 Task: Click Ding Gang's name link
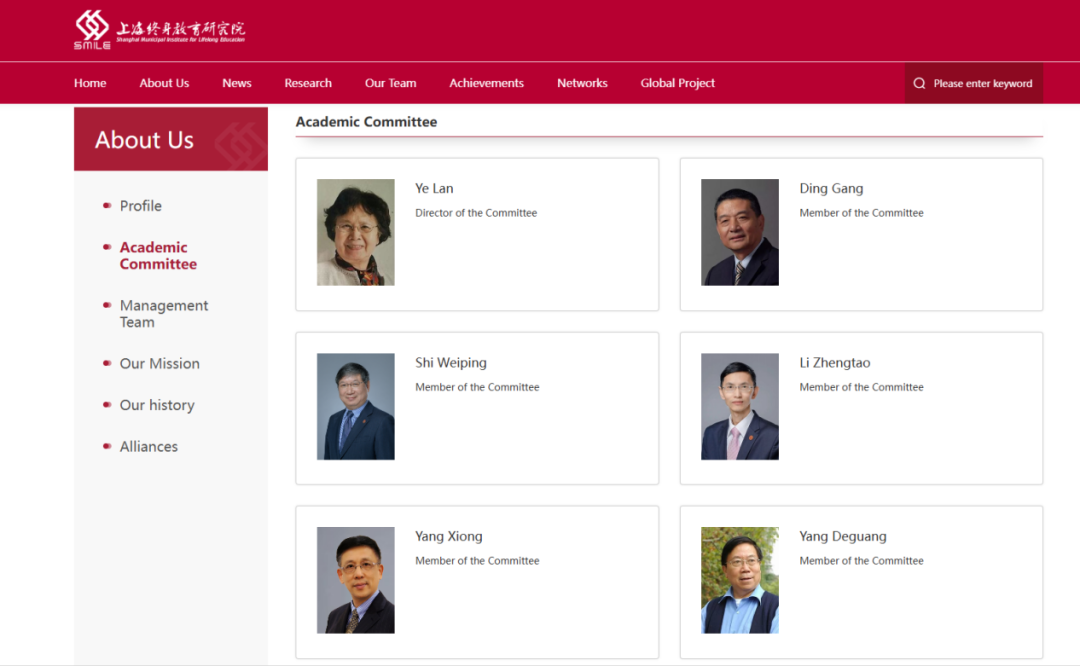click(x=831, y=188)
